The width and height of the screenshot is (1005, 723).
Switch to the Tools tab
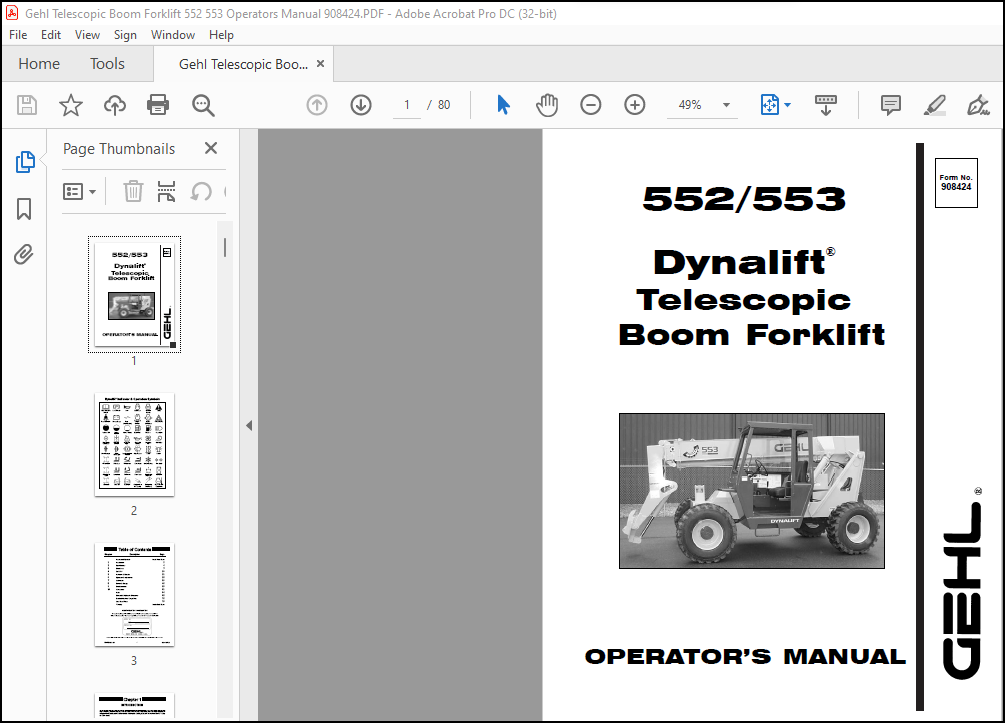click(107, 64)
